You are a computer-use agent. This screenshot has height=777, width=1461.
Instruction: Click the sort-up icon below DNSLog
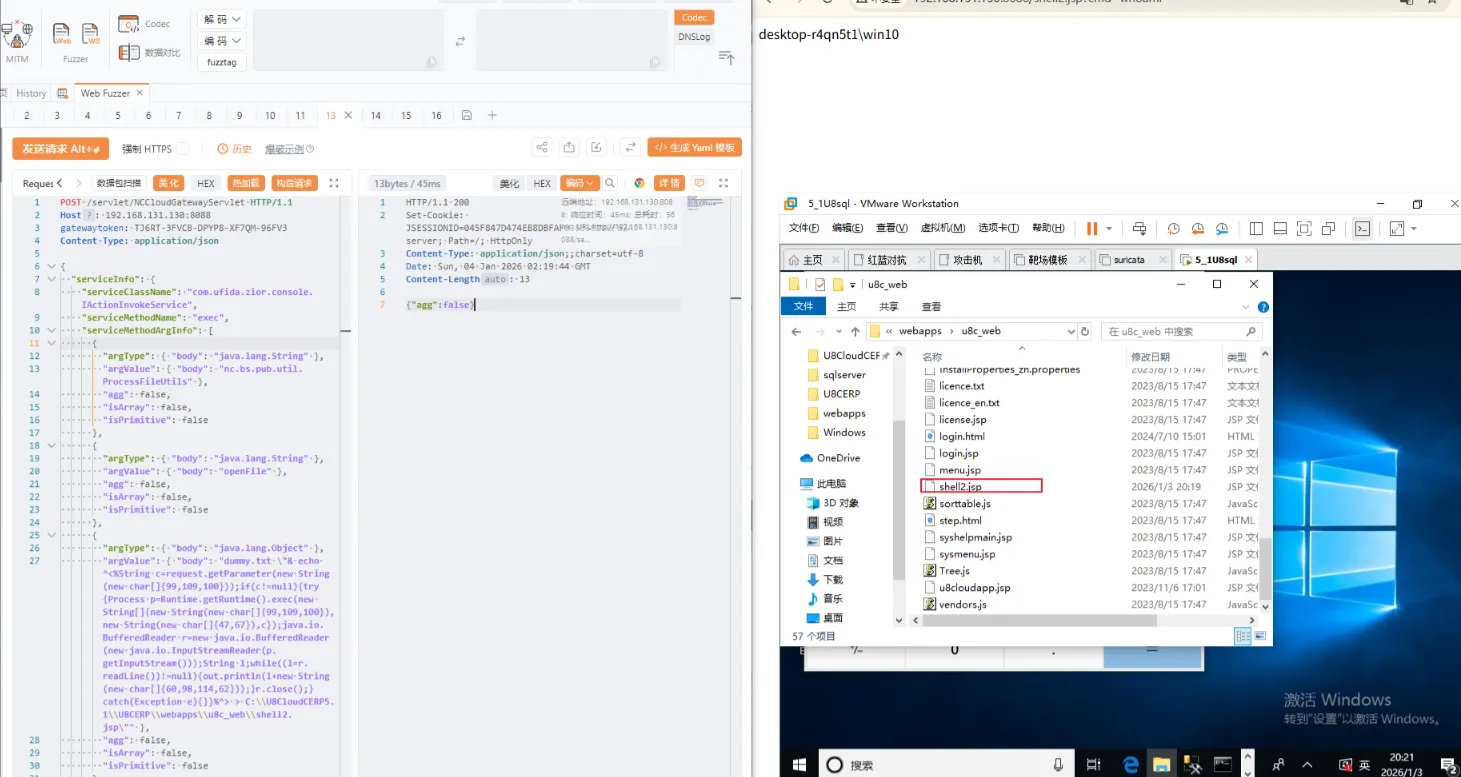[727, 58]
